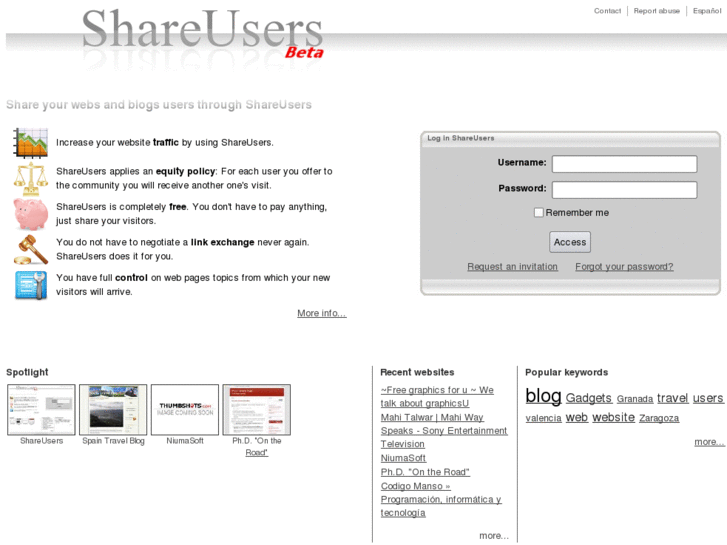The width and height of the screenshot is (727, 545).
Task: Open ~Free graphics for u recent website
Action: [437, 397]
